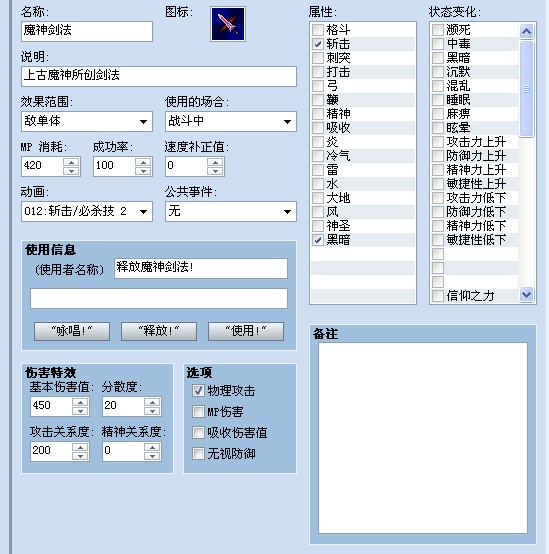Click the 备注 notes text area
Viewport: 549px width, 554px height.
click(423, 438)
